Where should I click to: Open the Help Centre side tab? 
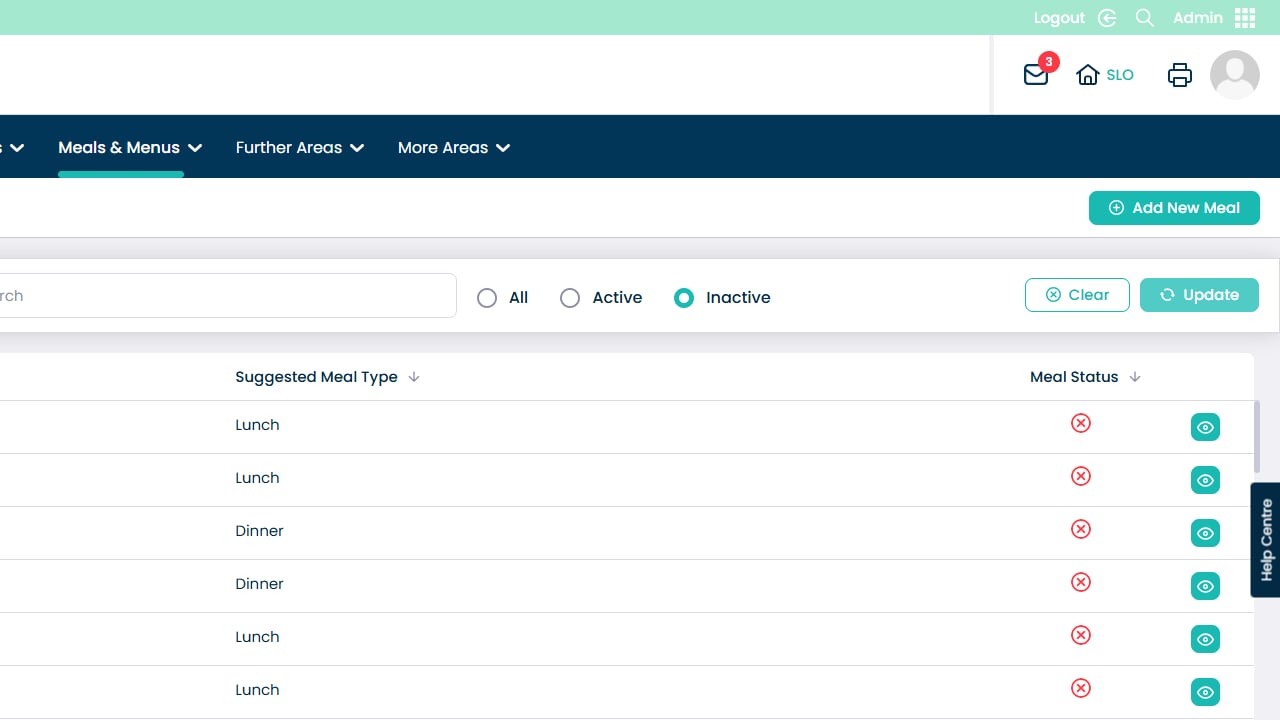click(x=1266, y=540)
